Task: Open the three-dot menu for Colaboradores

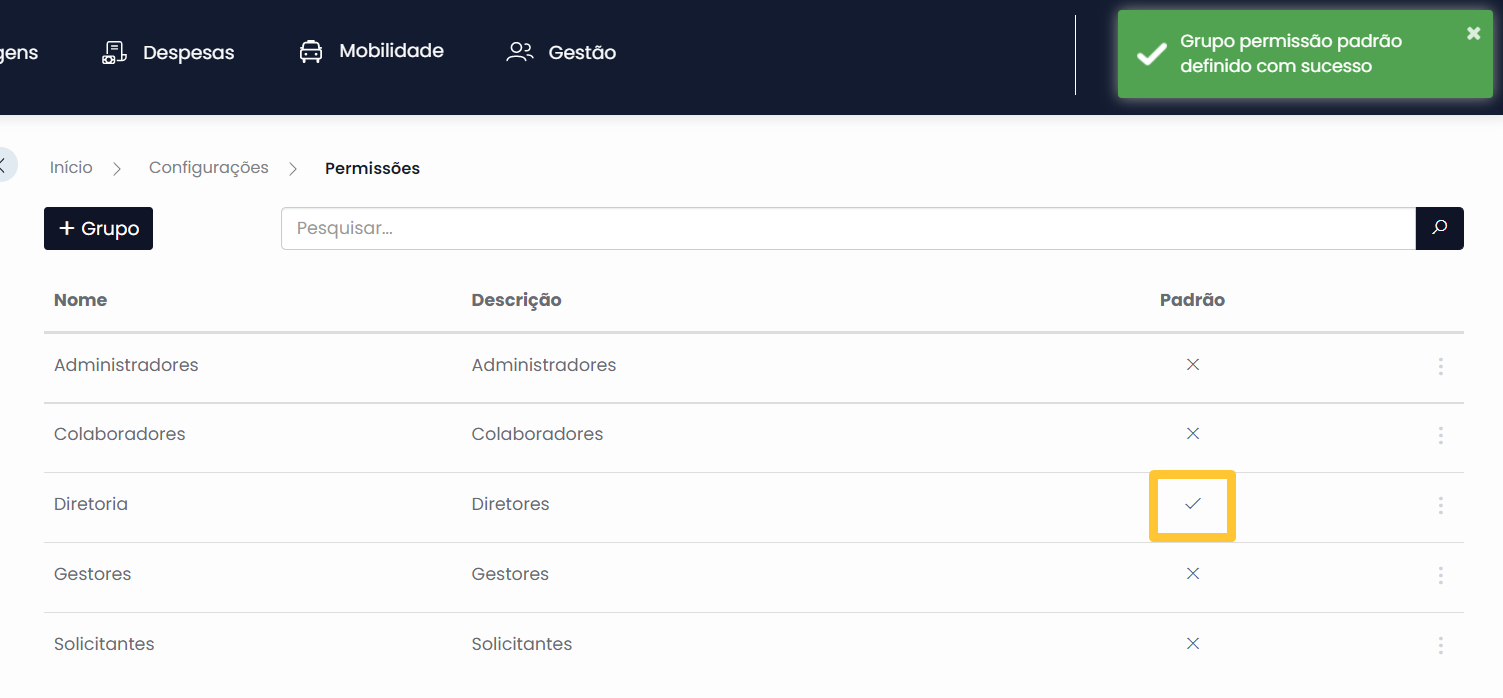Action: pyautogui.click(x=1440, y=435)
